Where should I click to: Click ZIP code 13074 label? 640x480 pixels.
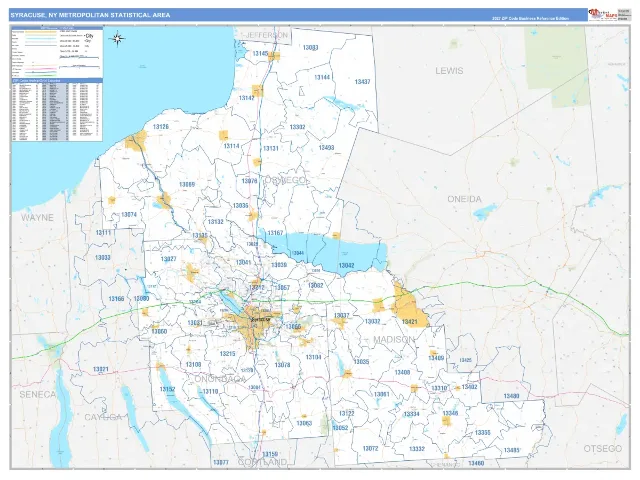click(x=129, y=215)
